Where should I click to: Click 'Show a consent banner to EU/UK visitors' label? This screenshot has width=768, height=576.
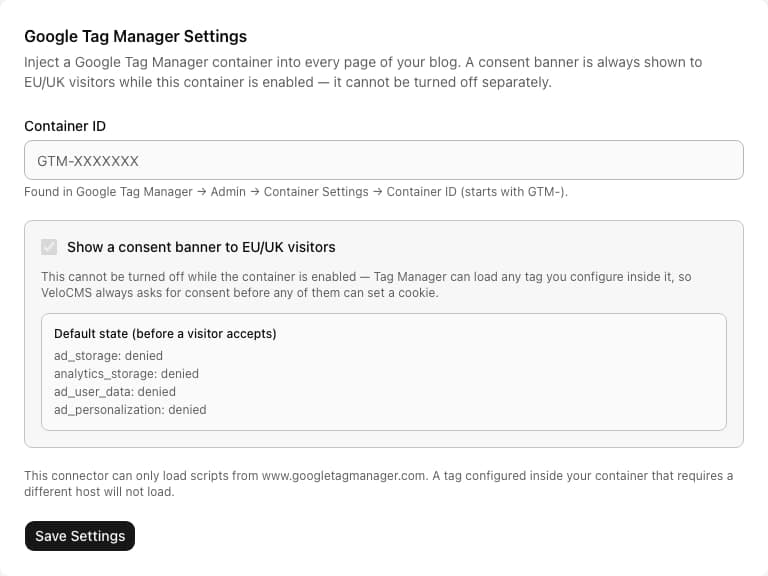click(201, 247)
